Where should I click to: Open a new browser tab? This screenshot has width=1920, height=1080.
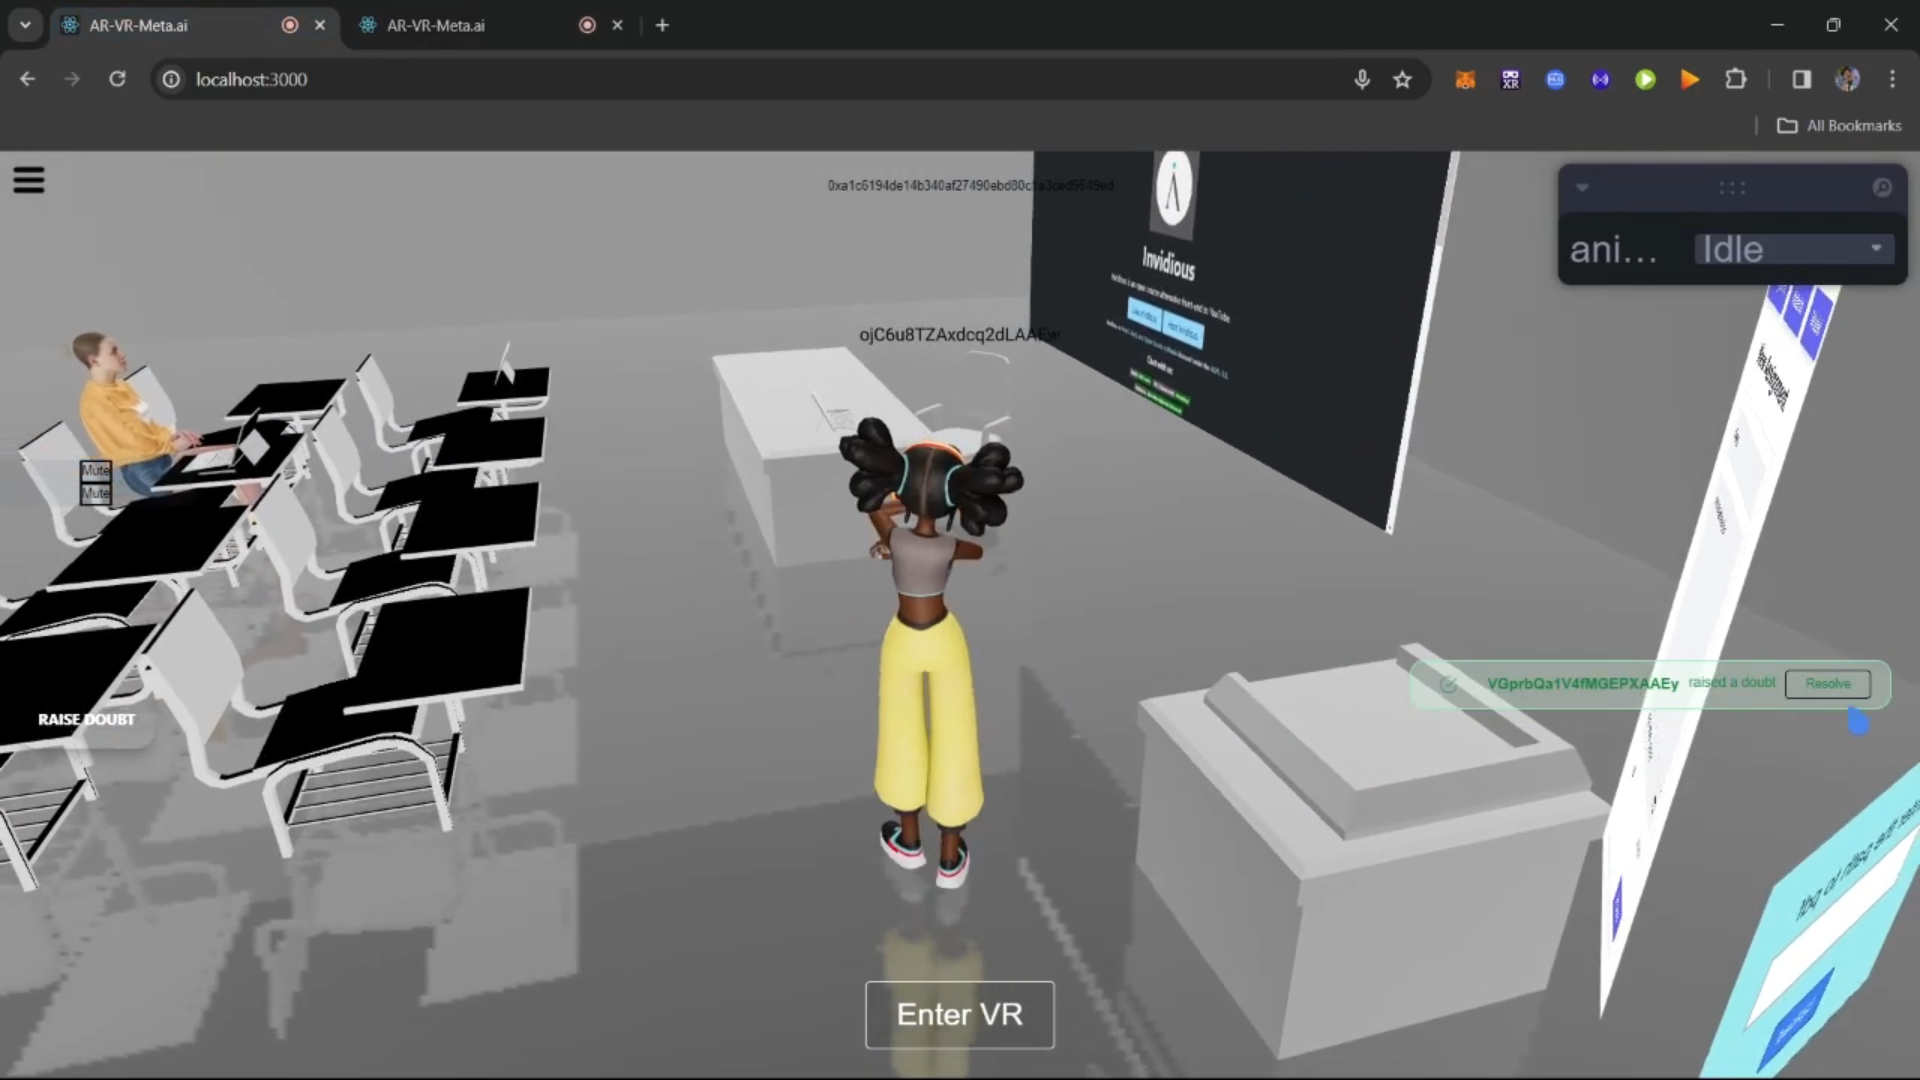pyautogui.click(x=662, y=26)
